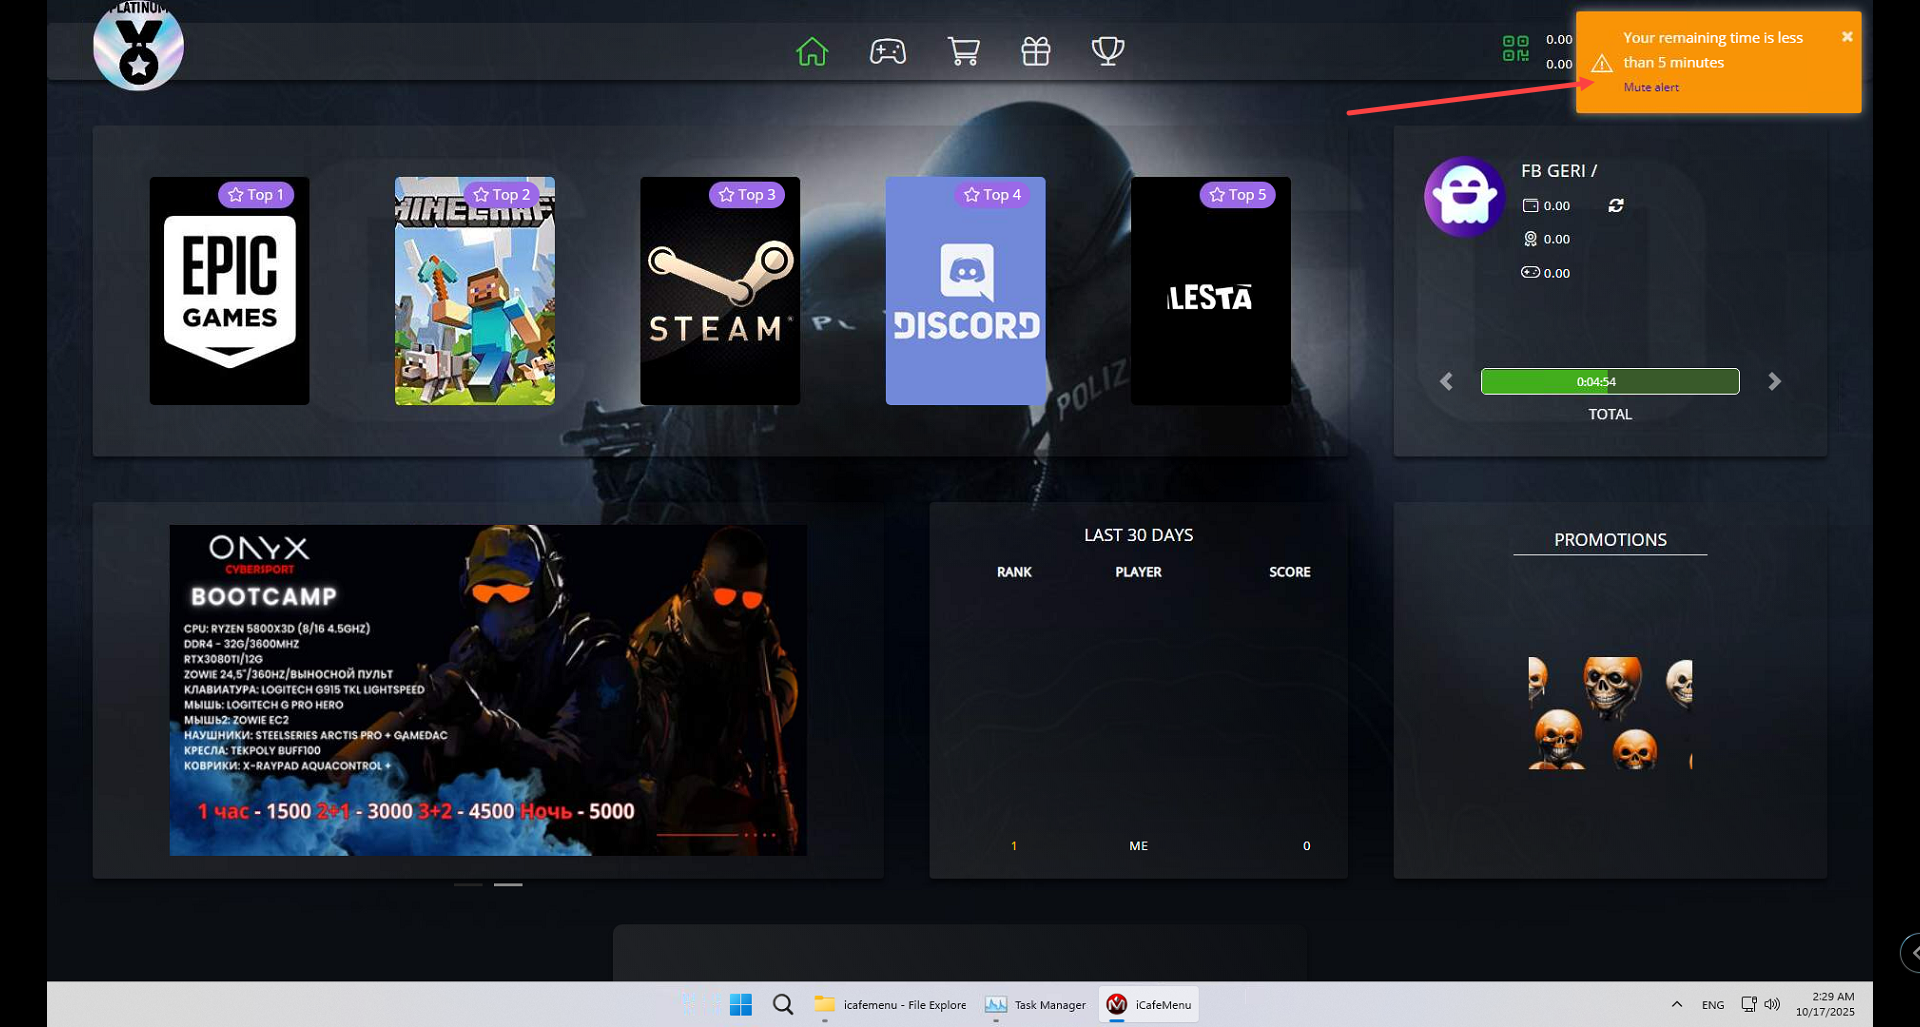Click the remaining time progress bar

tap(1609, 382)
